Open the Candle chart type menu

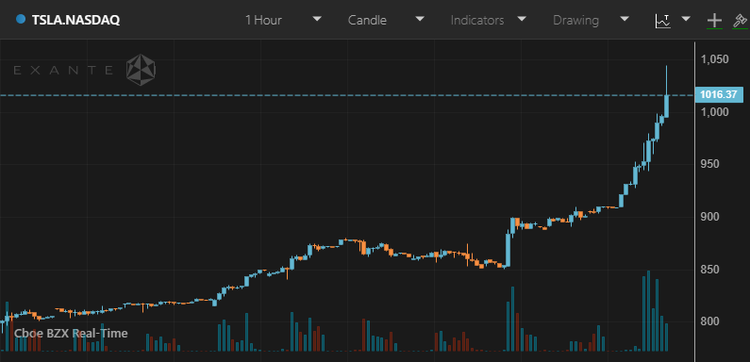pyautogui.click(x=367, y=21)
